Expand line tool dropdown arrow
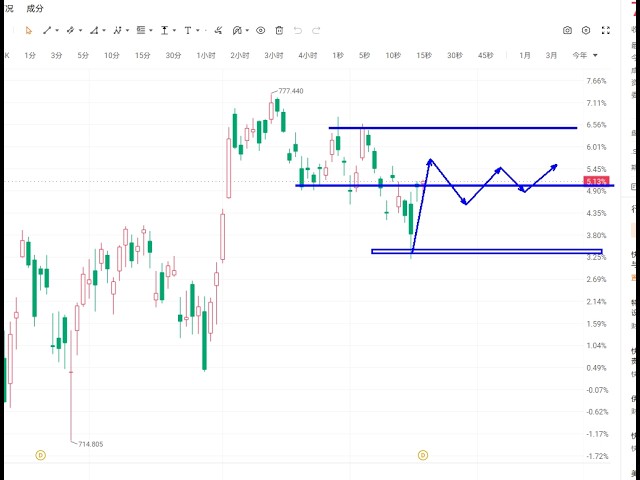This screenshot has height=480, width=640. pyautogui.click(x=57, y=31)
